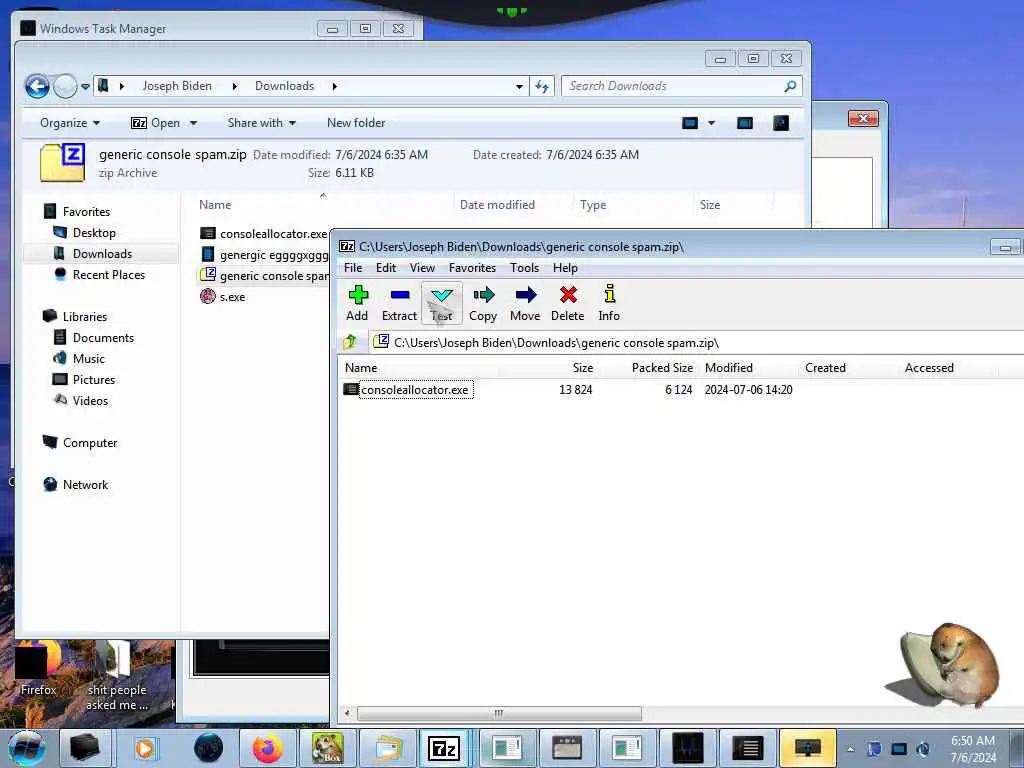Run the Test archive tool in 7-Zip
Viewport: 1024px width, 768px height.
pos(441,303)
